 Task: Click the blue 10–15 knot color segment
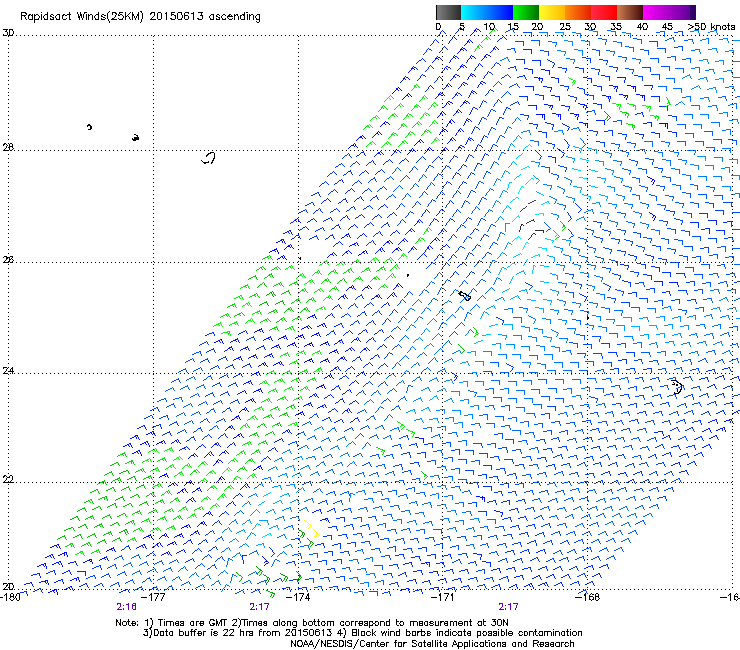point(500,12)
